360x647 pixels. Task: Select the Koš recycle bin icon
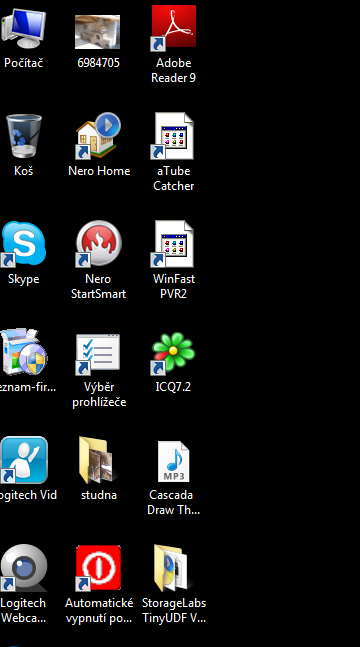click(24, 136)
